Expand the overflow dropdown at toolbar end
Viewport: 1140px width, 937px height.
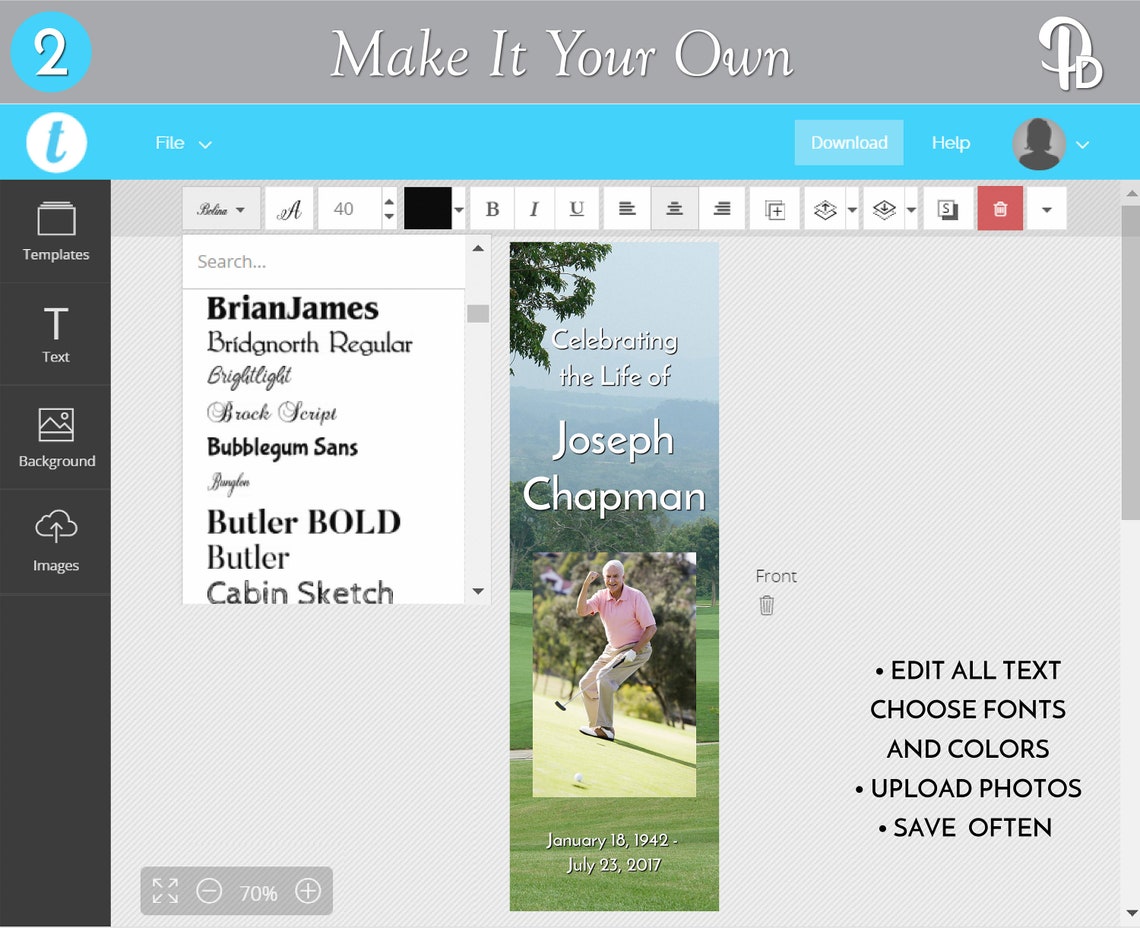[x=1045, y=208]
